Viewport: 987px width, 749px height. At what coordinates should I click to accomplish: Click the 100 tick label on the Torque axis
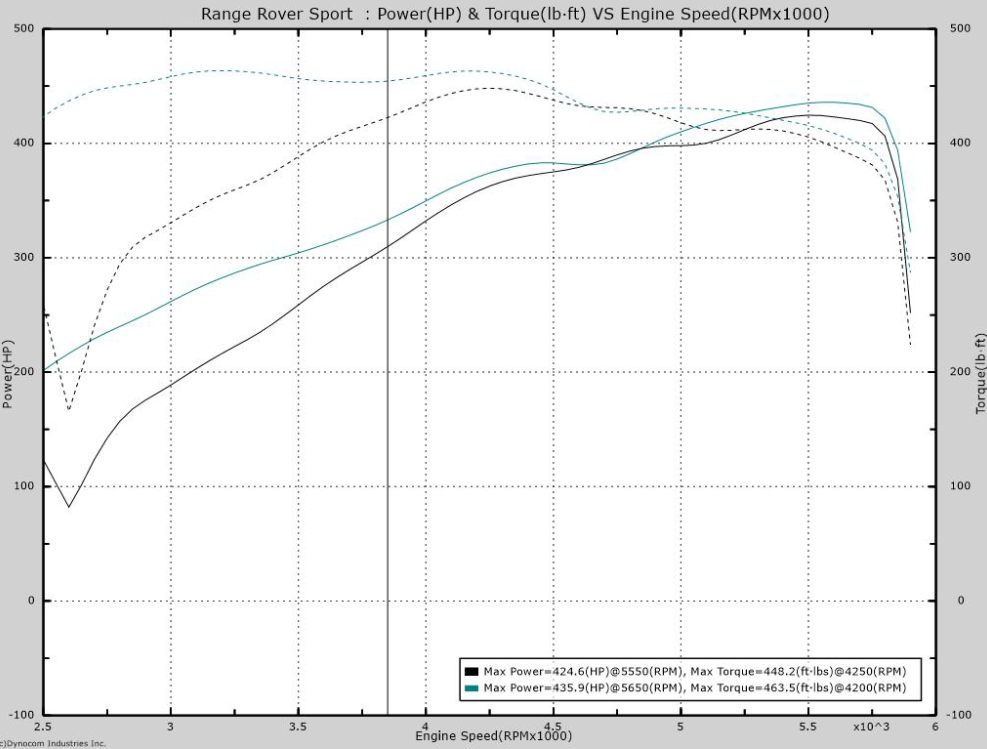[x=961, y=487]
